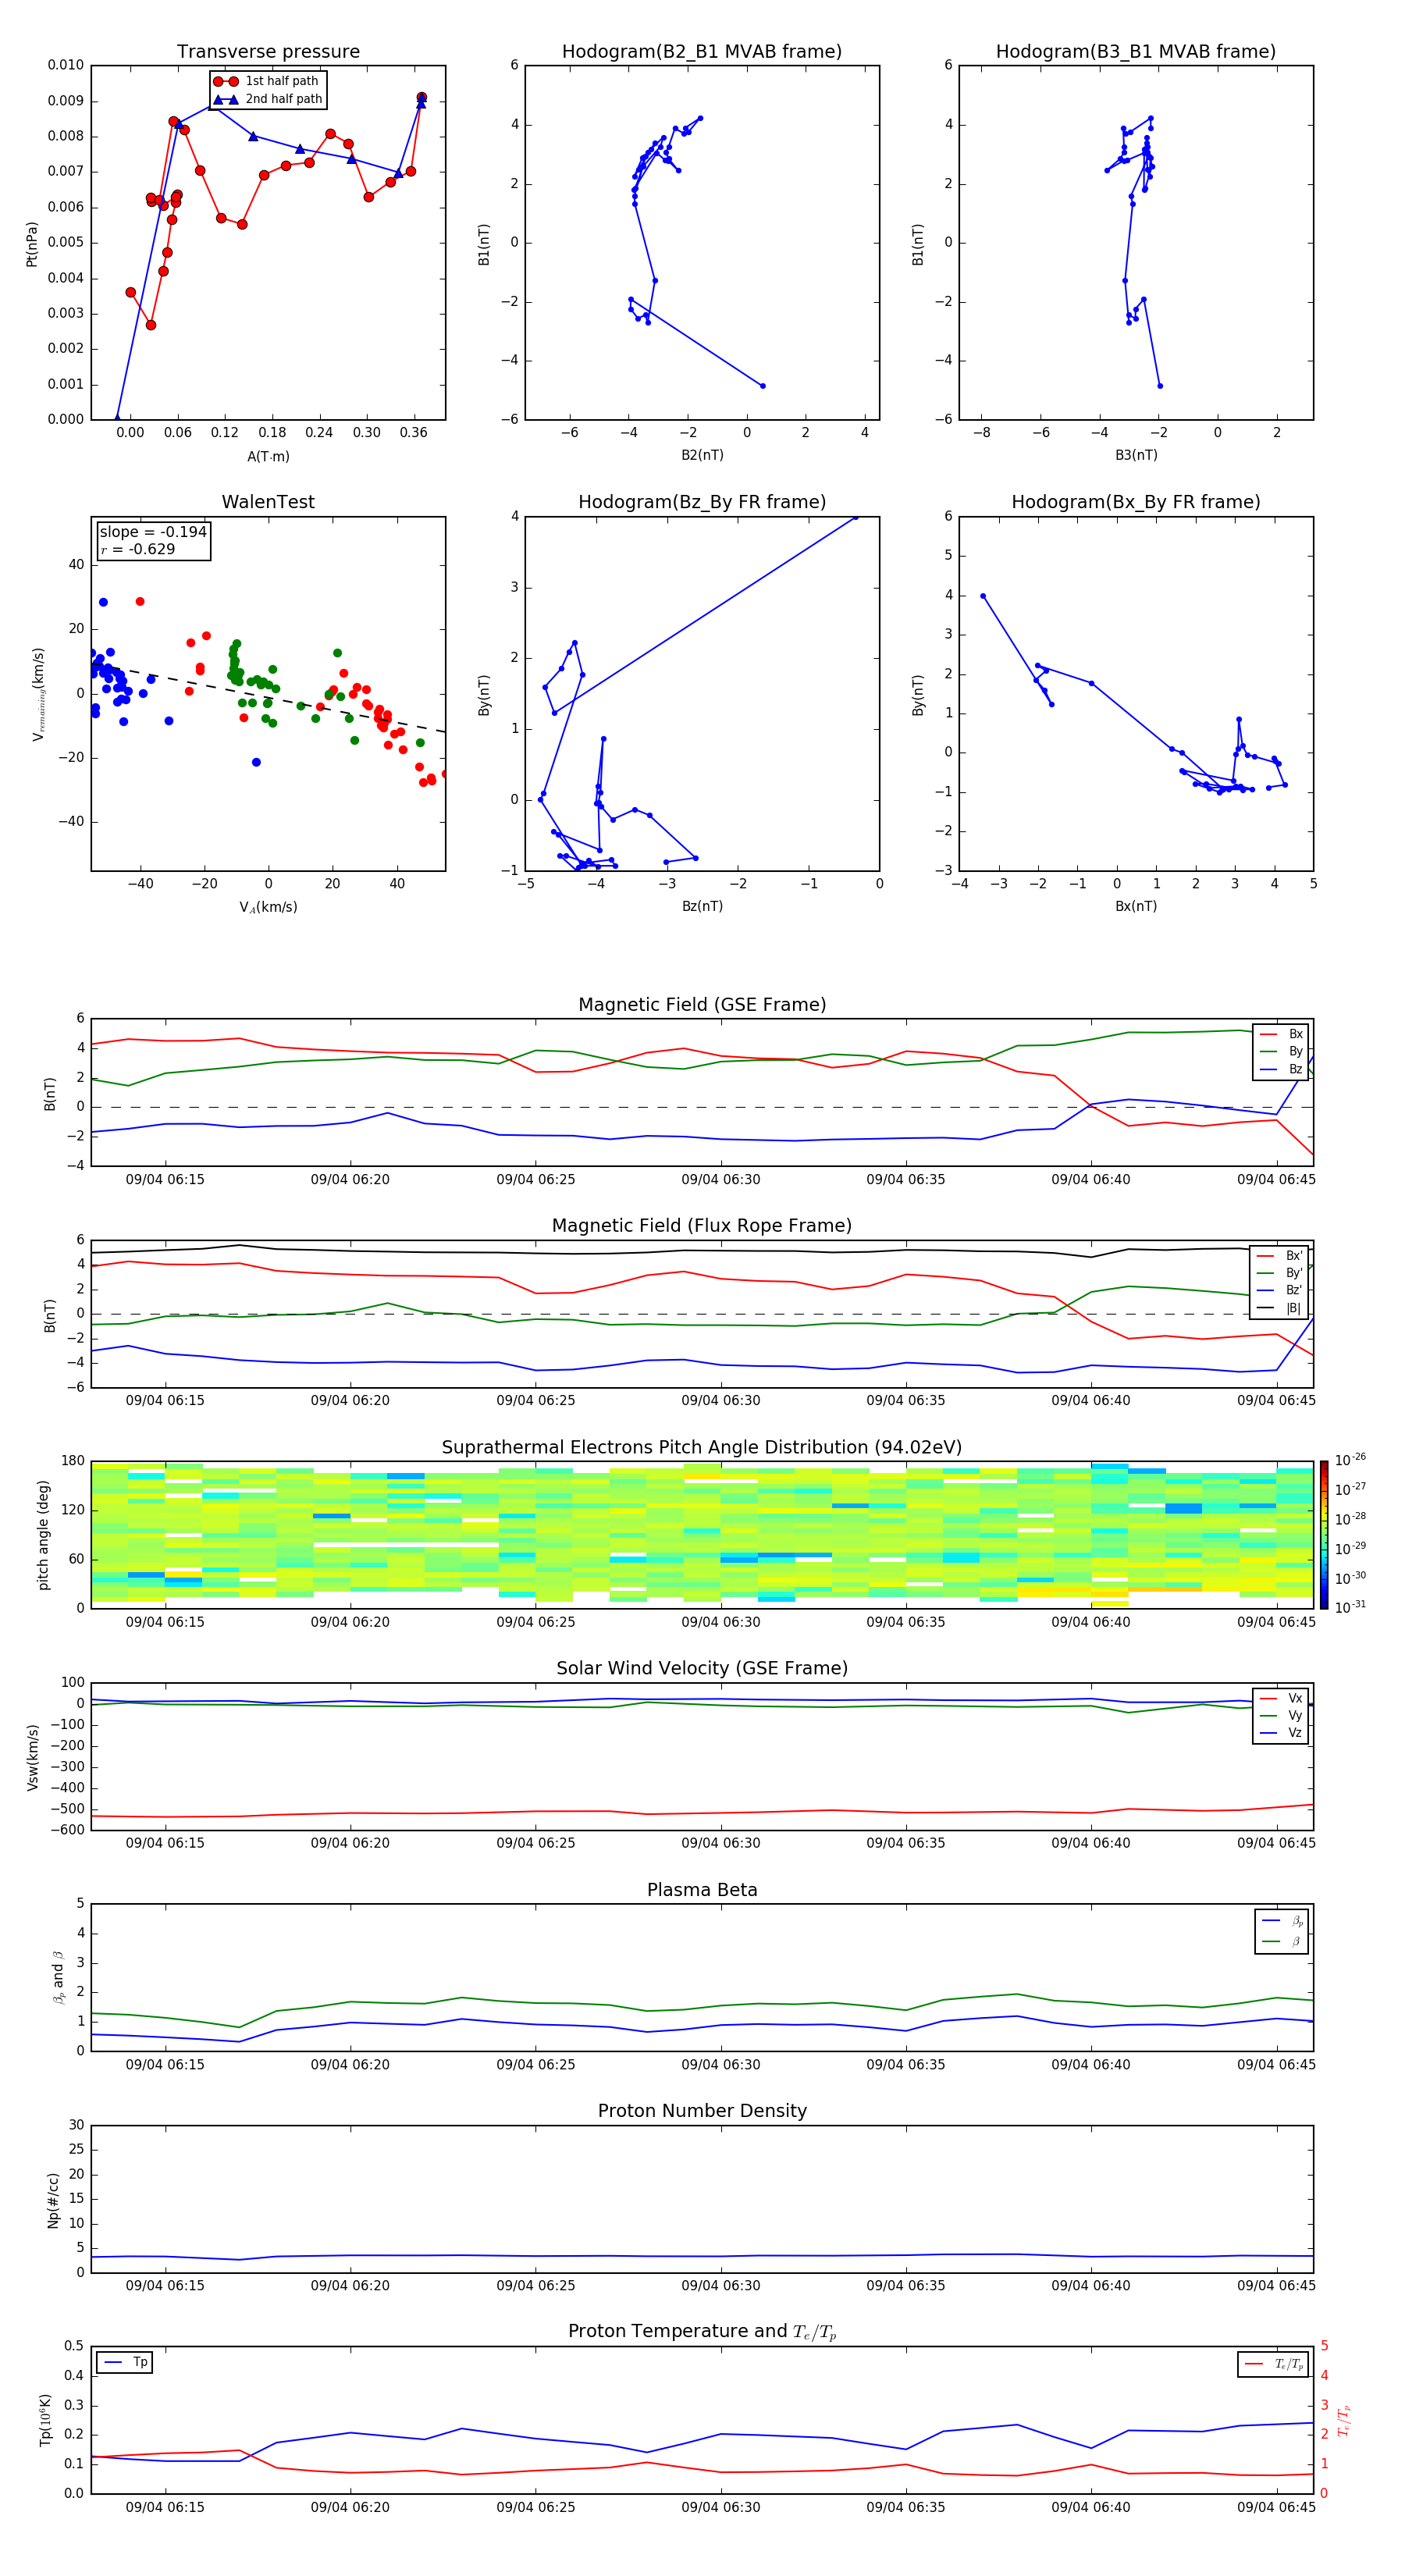This screenshot has width=1405, height=2576.
Task: Click 'Vx' in solar wind legend
Action: tap(1281, 1698)
